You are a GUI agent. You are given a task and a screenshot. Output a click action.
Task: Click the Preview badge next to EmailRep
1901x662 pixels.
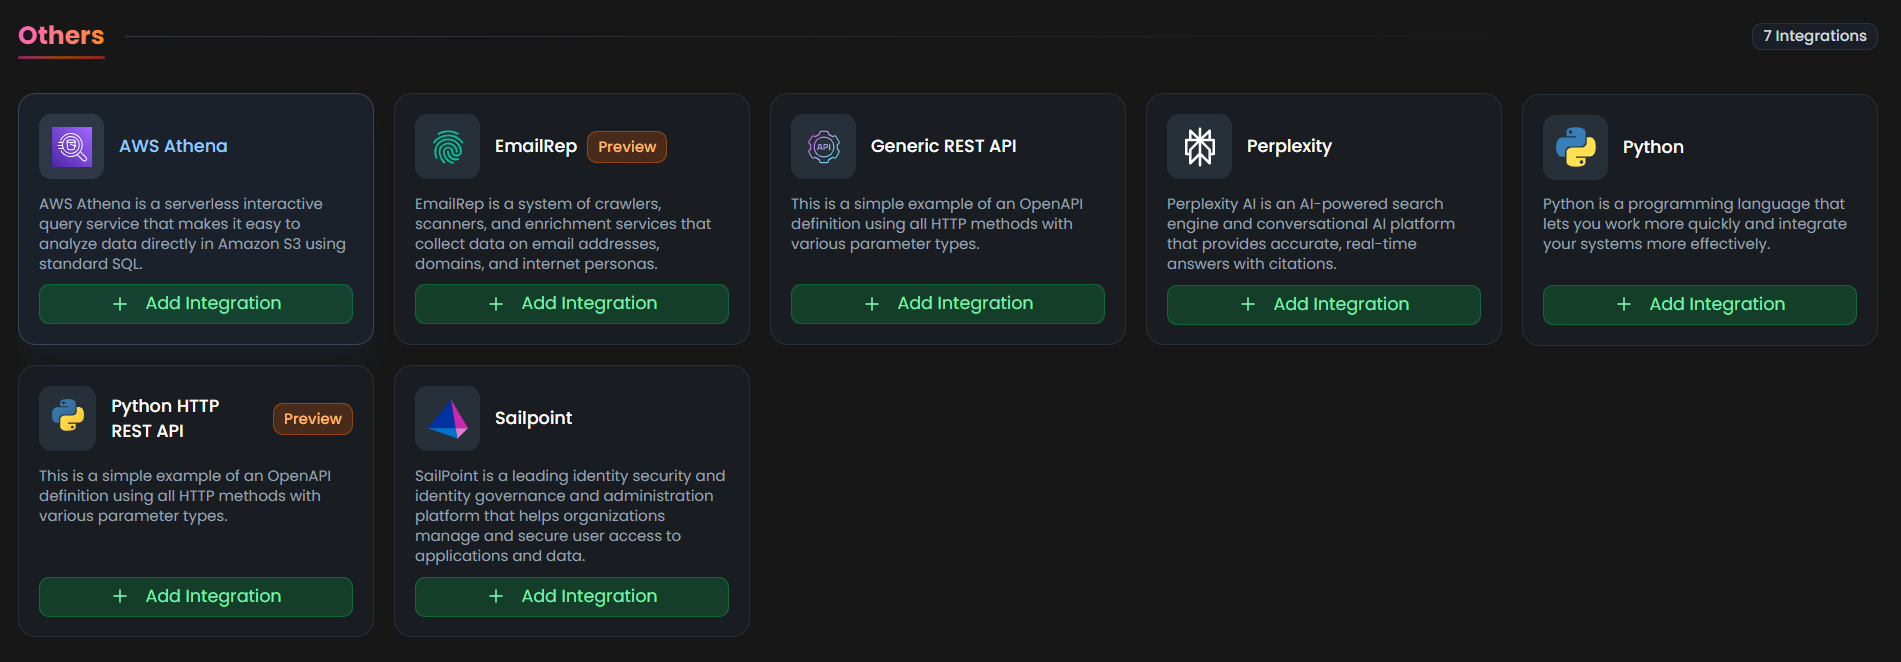[x=627, y=147]
